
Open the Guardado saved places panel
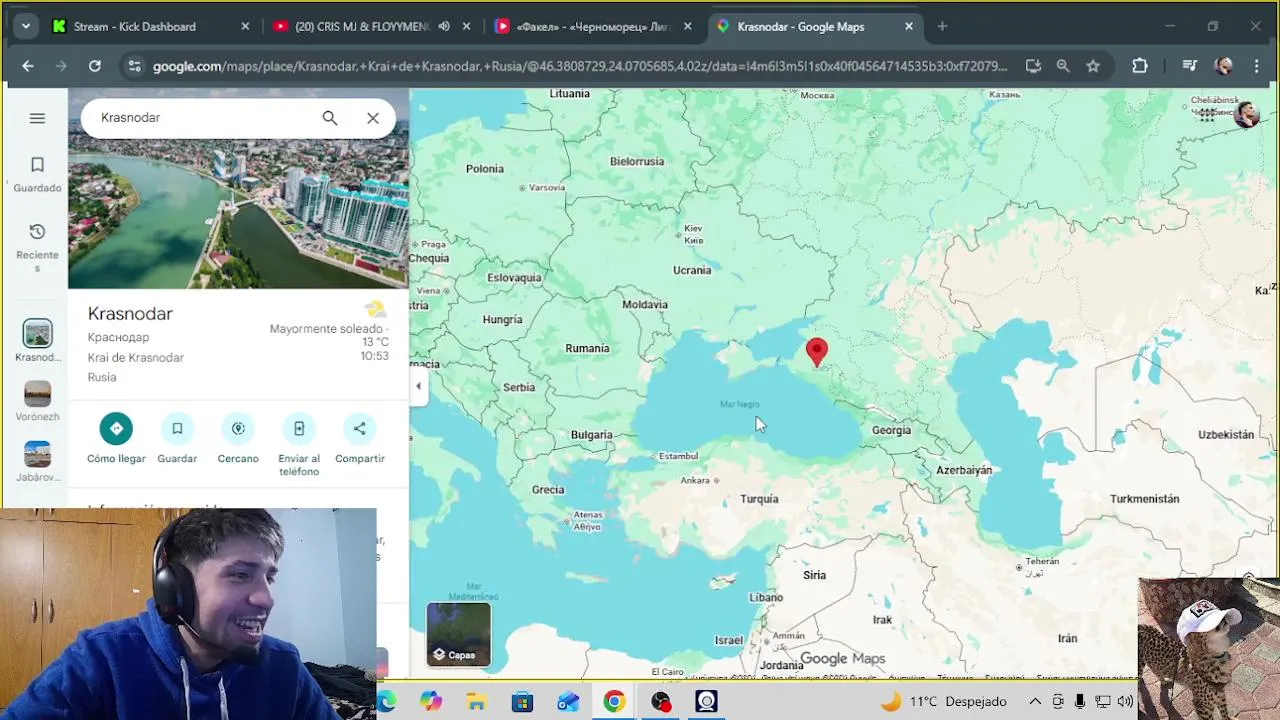37,174
